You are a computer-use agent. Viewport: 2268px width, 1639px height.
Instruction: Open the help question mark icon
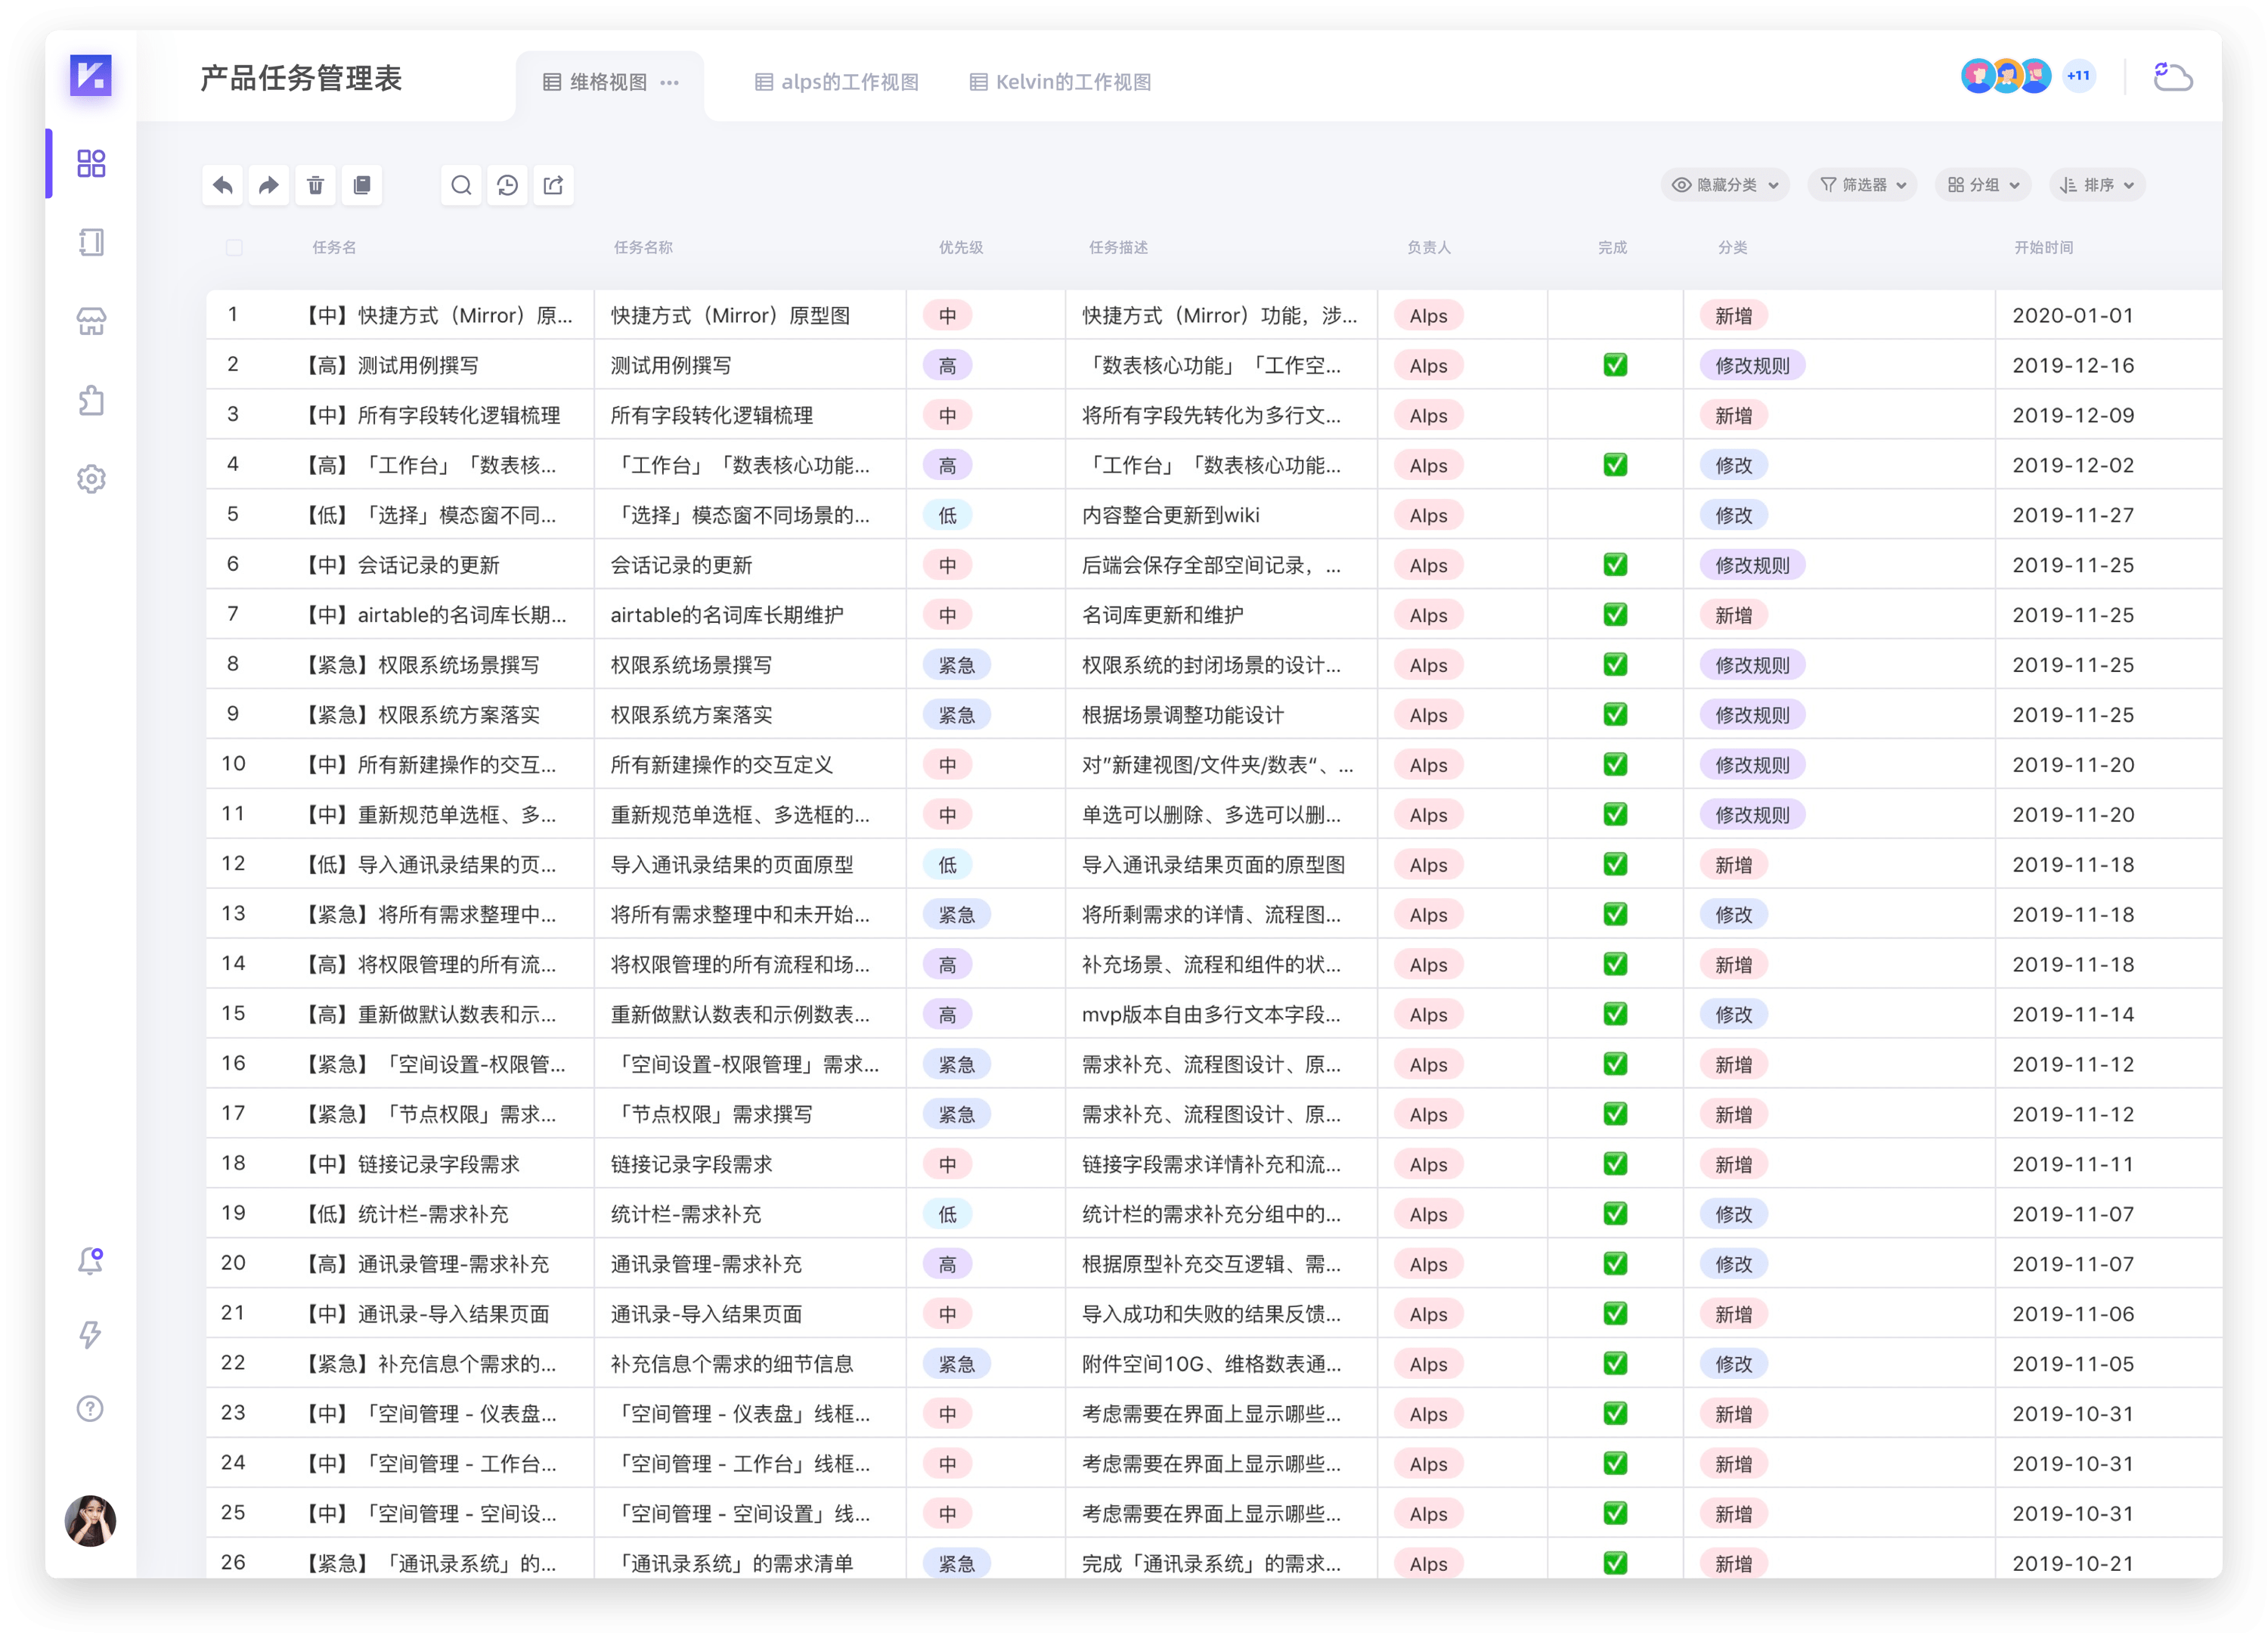point(91,1409)
